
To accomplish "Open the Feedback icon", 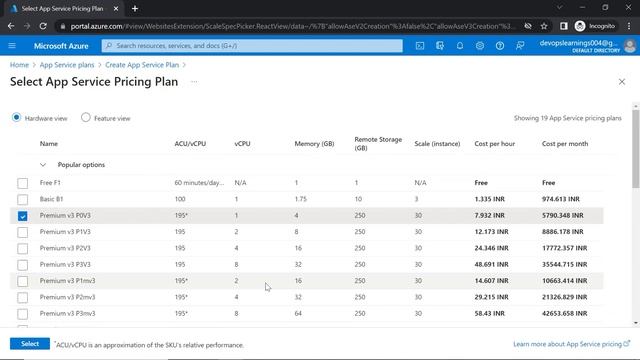I will [x=520, y=46].
